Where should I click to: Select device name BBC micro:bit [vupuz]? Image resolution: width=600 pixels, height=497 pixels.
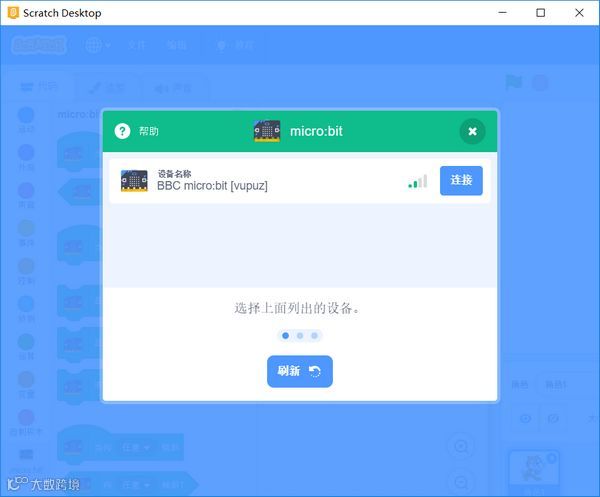click(x=212, y=186)
